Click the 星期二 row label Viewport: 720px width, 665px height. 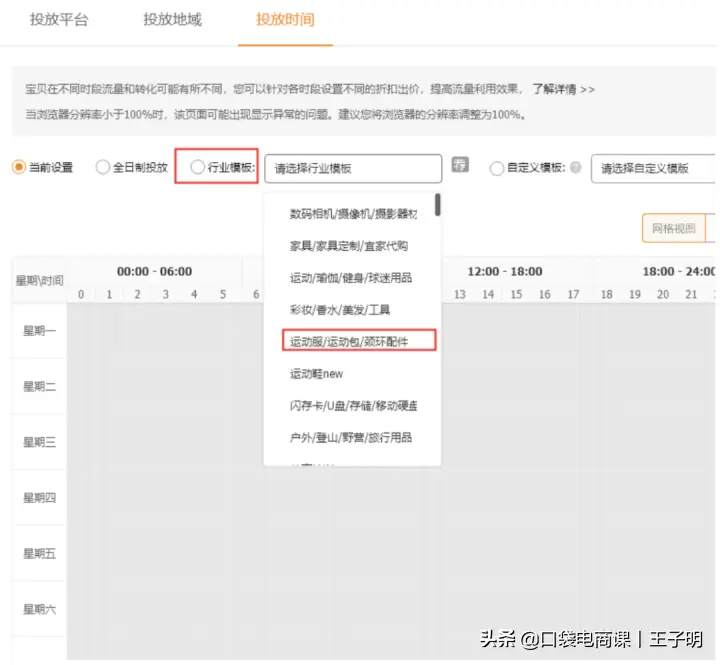39,387
